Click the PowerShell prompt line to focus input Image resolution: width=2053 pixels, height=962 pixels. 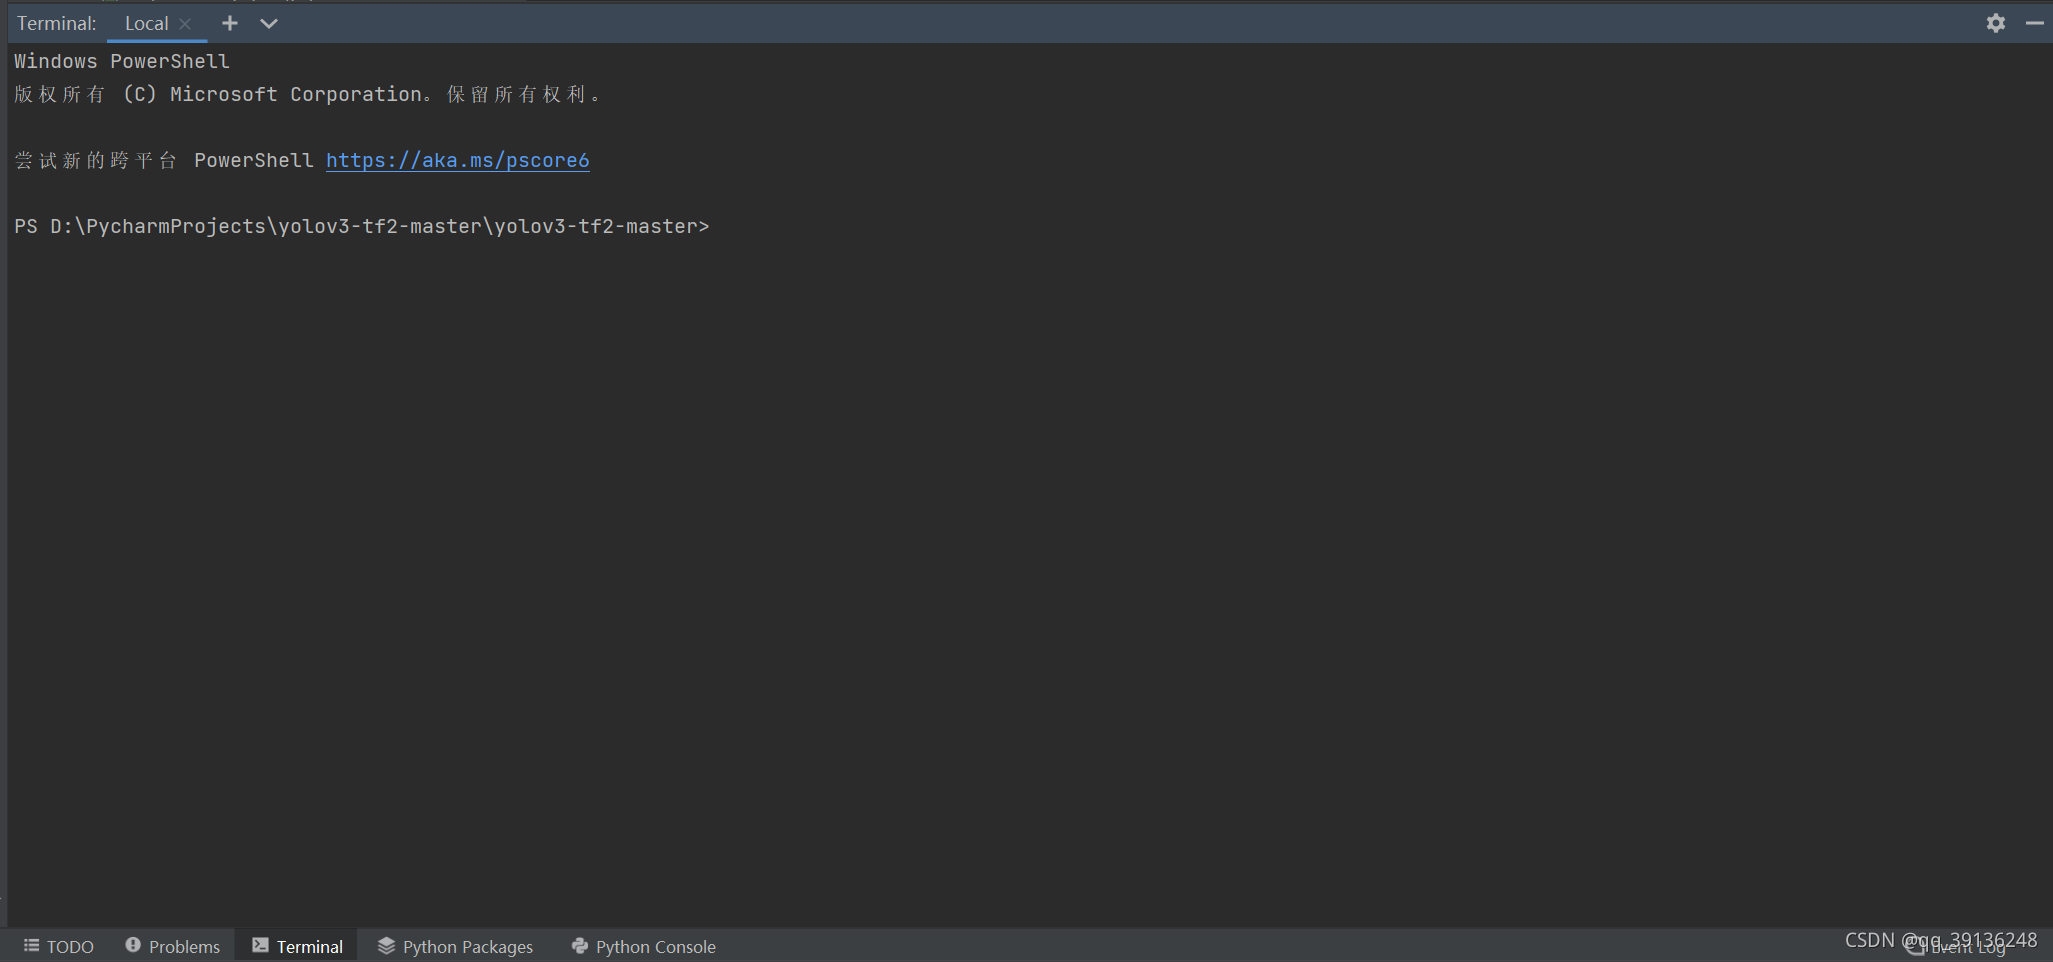coord(362,227)
